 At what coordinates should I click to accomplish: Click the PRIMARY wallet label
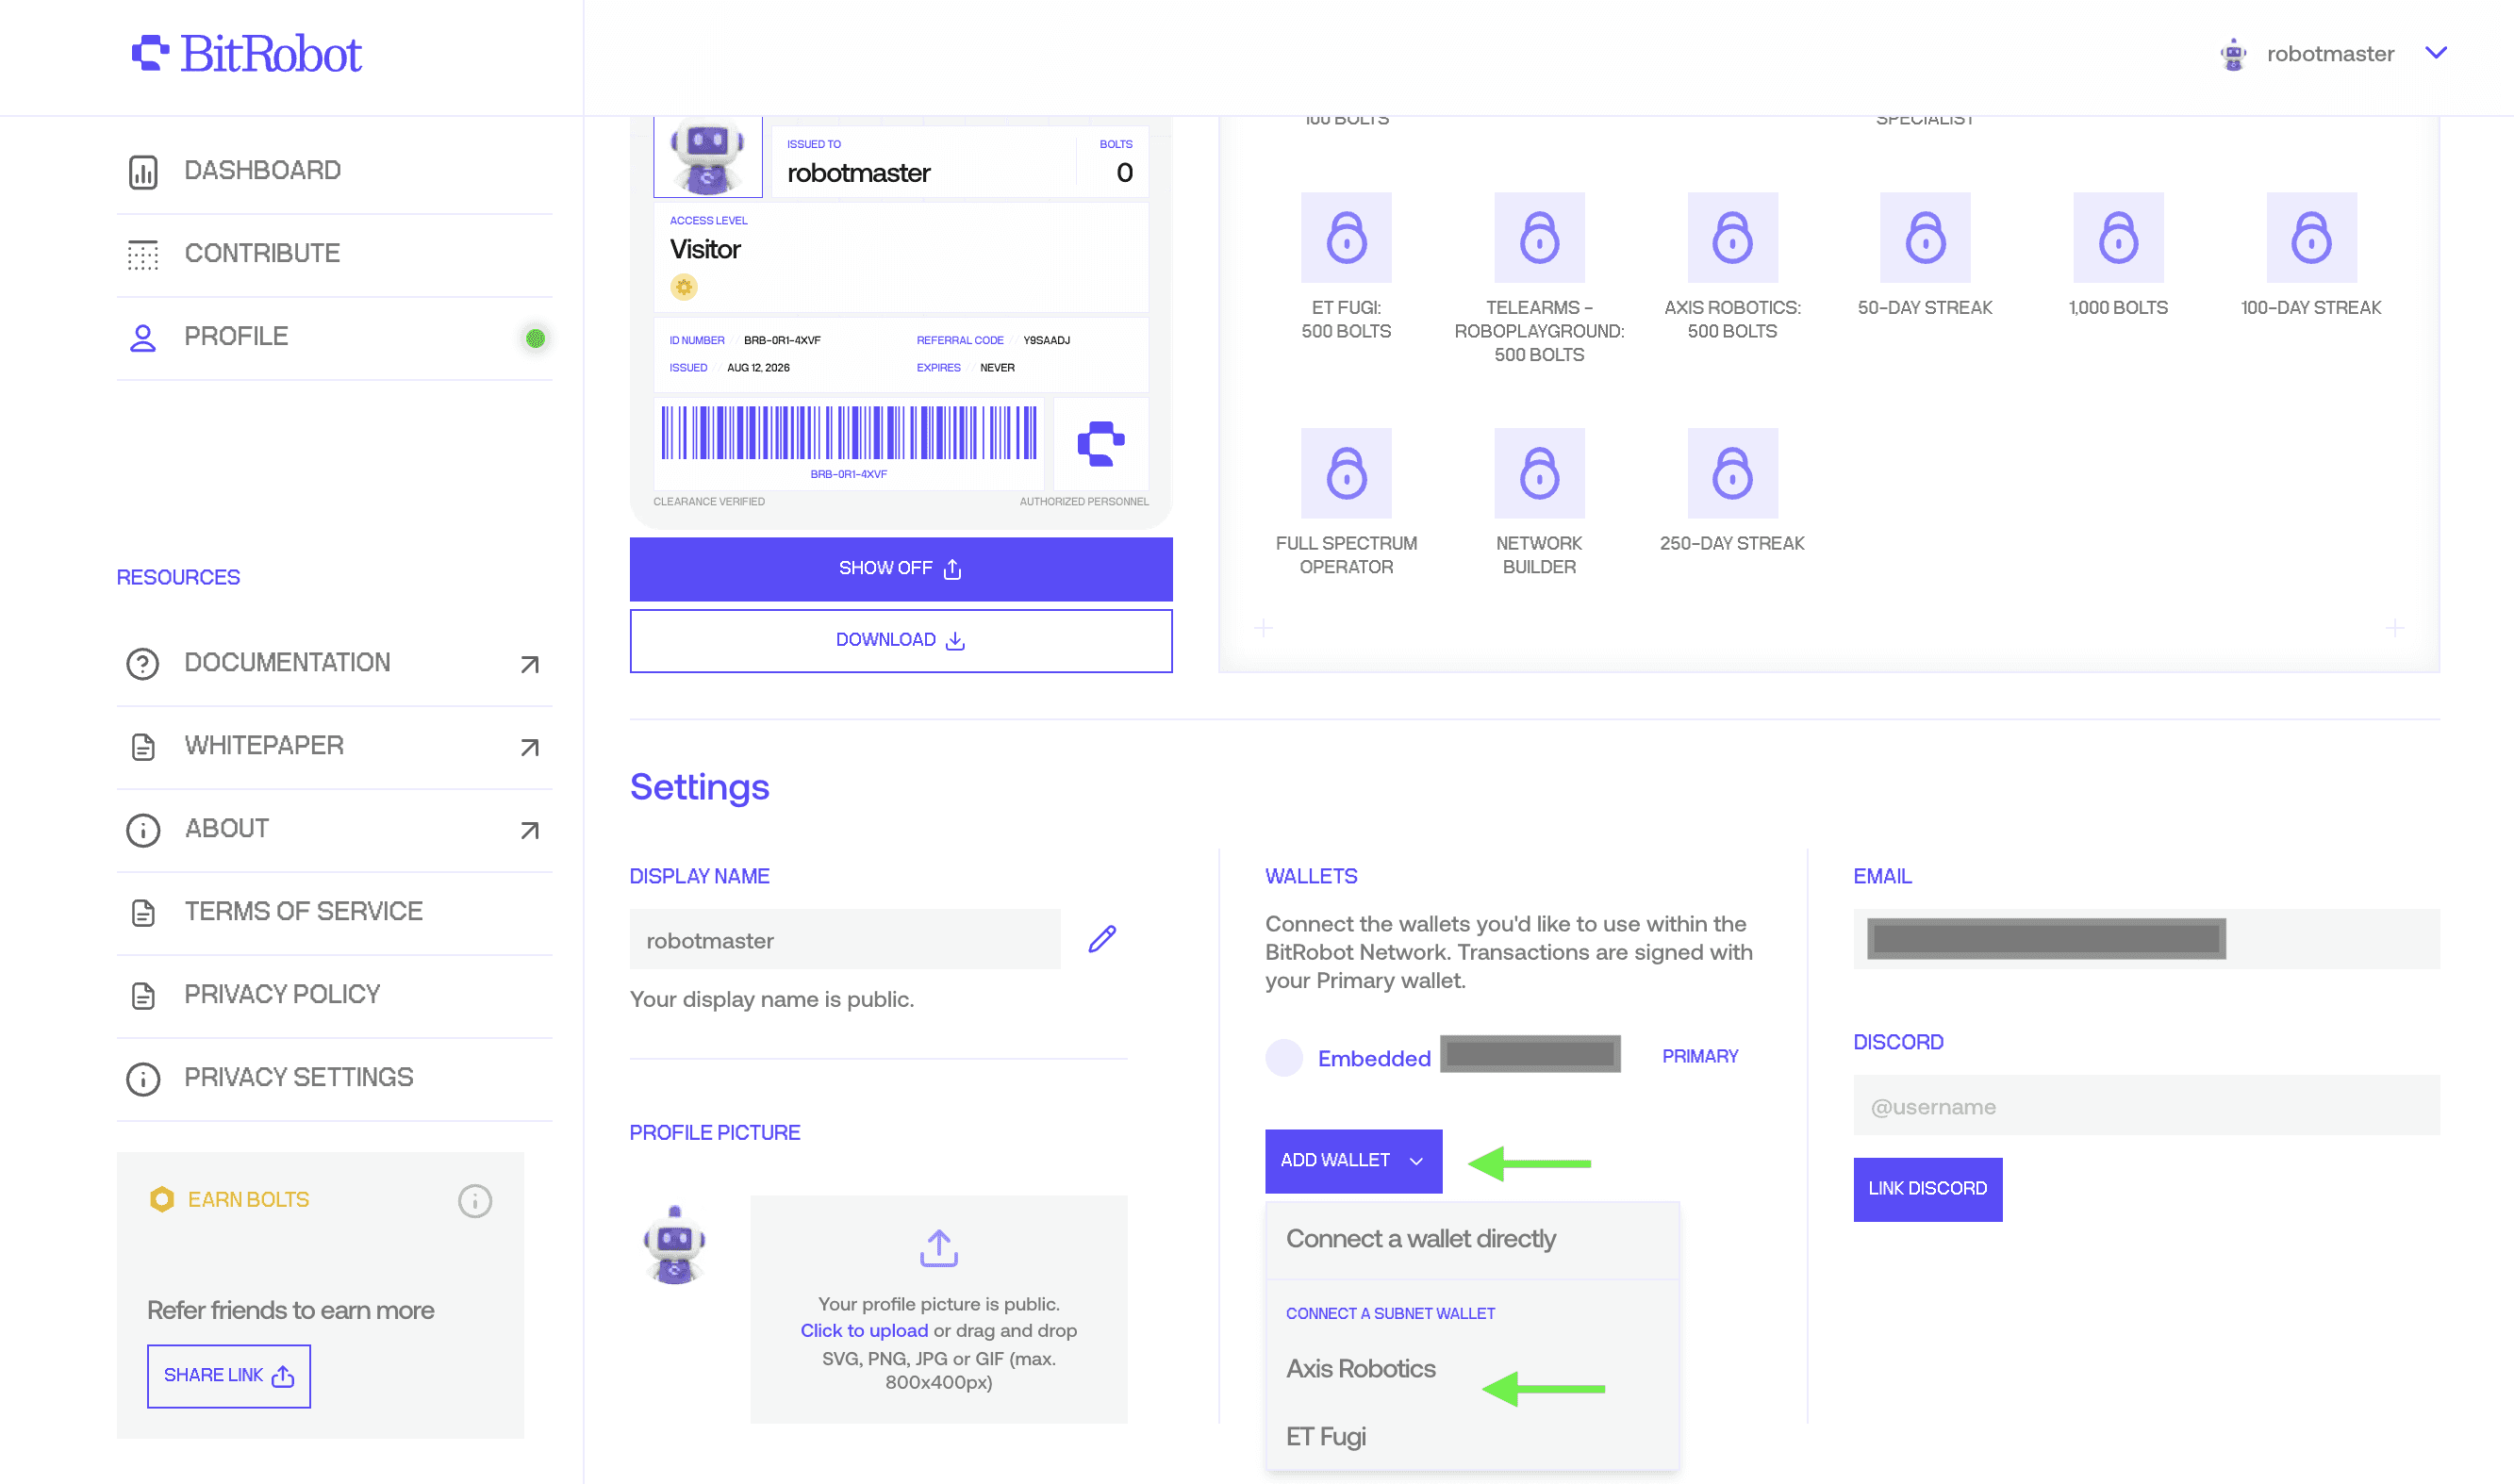[x=1700, y=1057]
